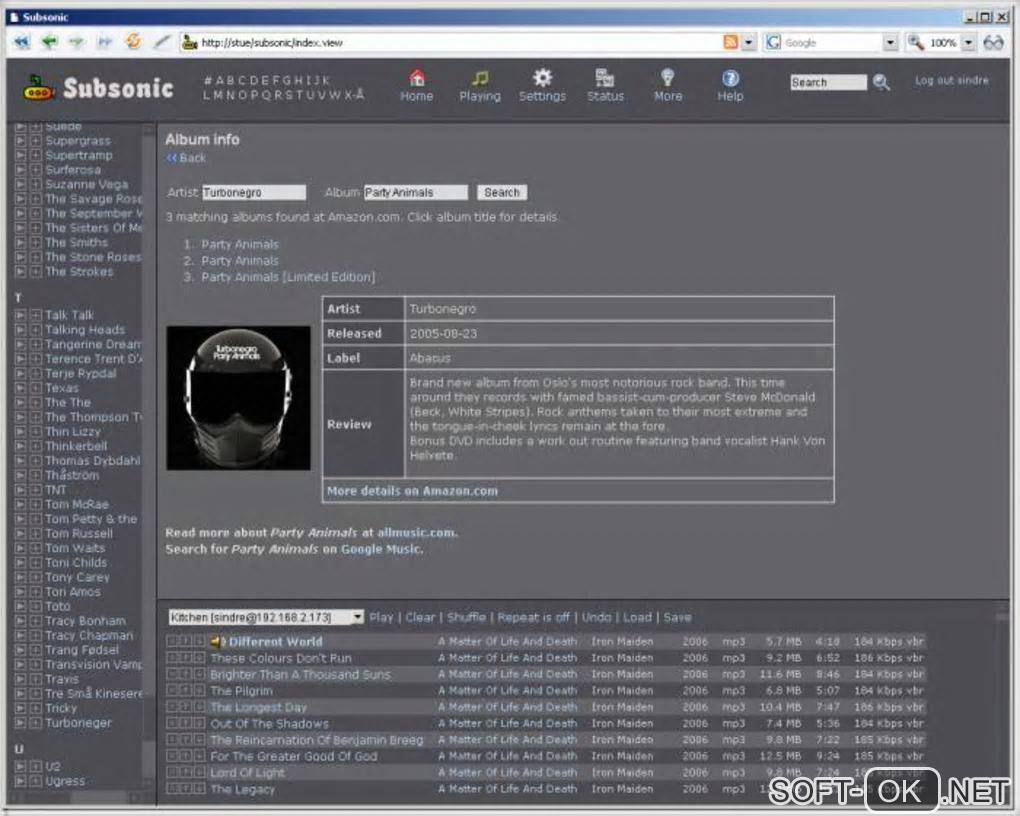This screenshot has height=816, width=1020.
Task: Undo the last playlist change
Action: tap(597, 618)
